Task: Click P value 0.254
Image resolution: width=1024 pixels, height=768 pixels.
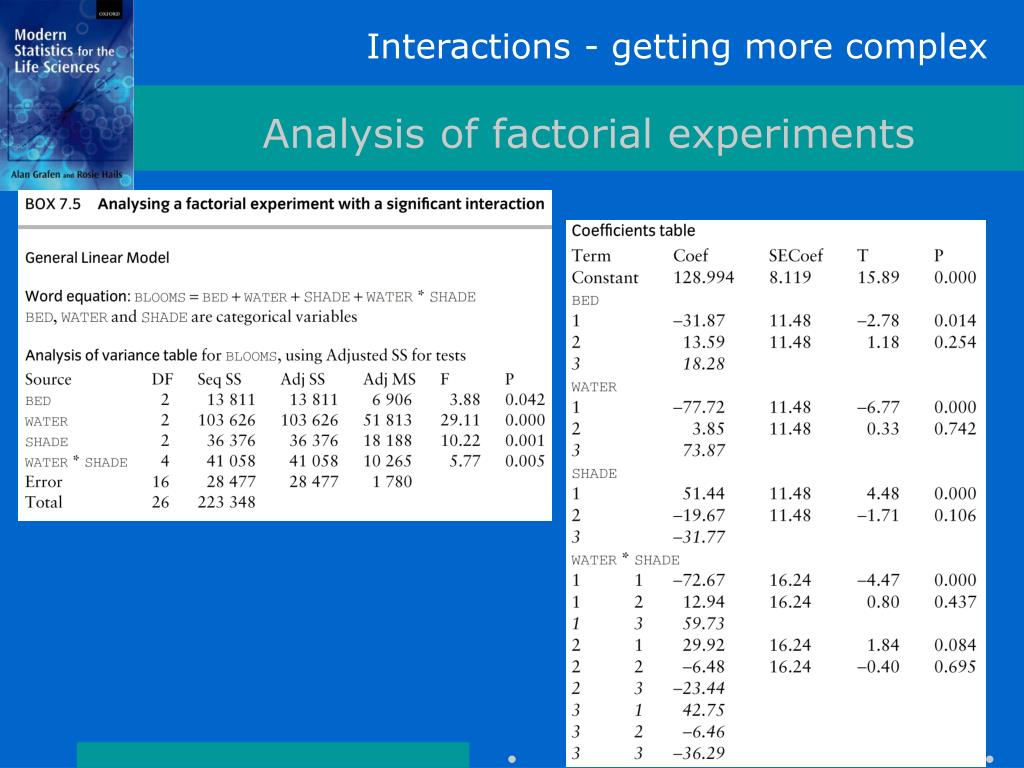Action: (x=955, y=342)
